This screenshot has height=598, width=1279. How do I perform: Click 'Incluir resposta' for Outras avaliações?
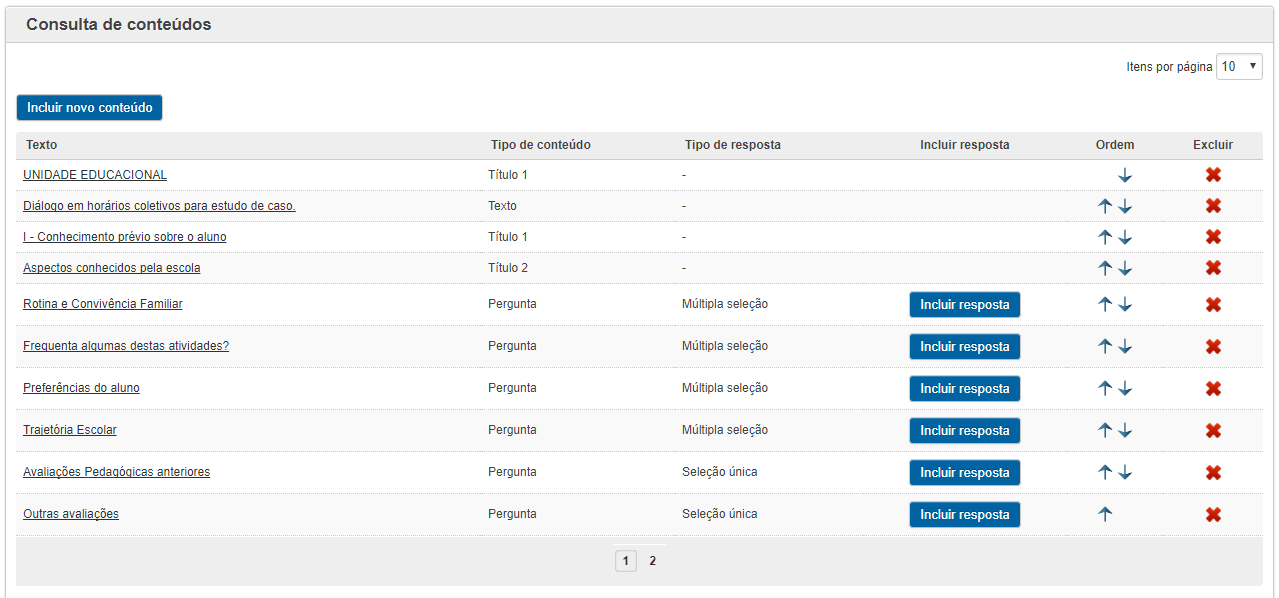[x=965, y=515]
